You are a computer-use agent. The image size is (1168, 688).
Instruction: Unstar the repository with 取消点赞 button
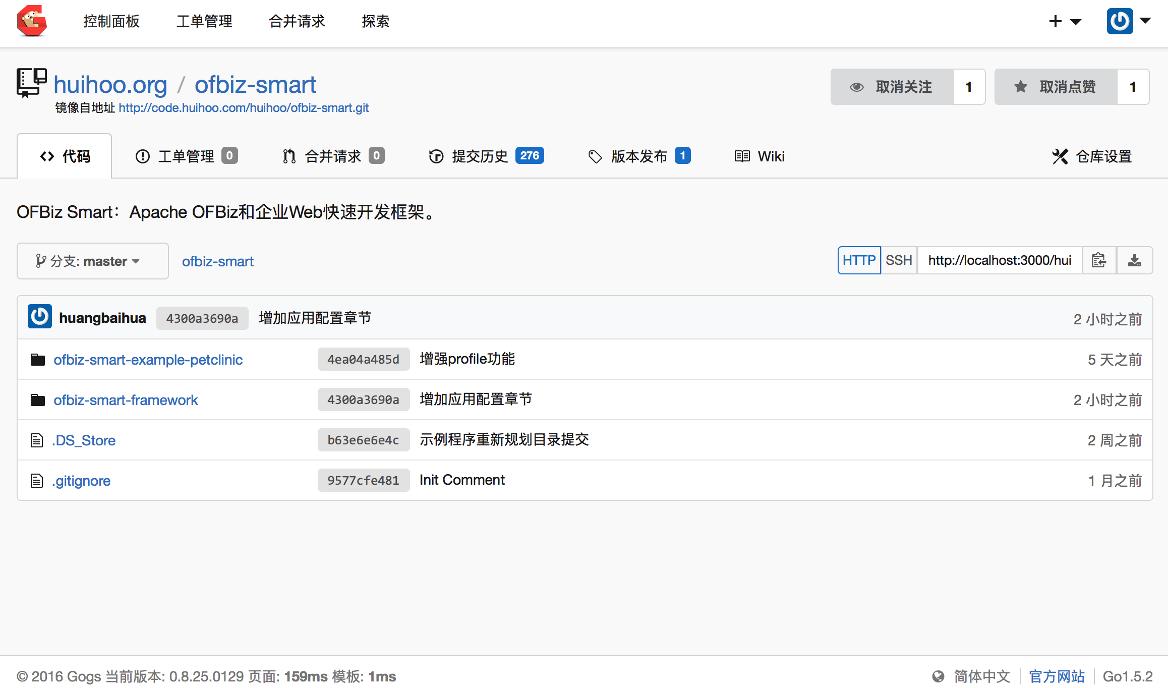(x=1056, y=87)
